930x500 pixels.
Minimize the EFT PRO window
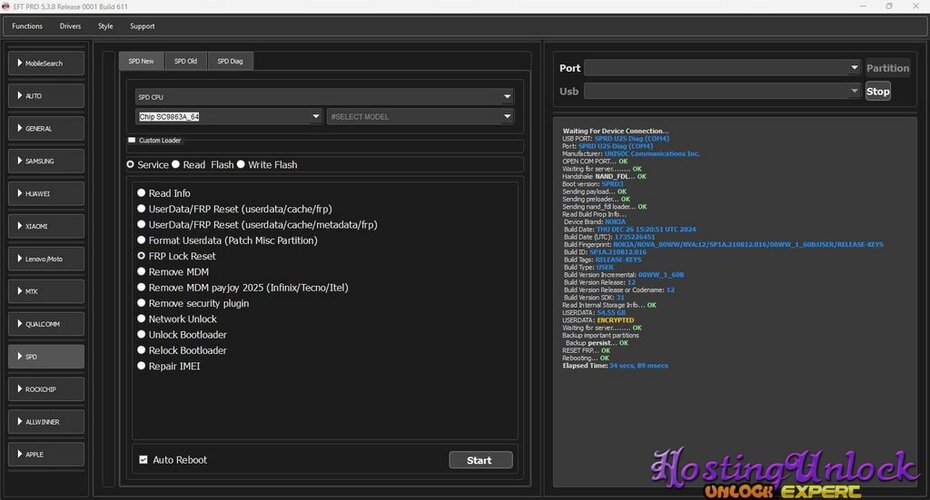point(863,6)
